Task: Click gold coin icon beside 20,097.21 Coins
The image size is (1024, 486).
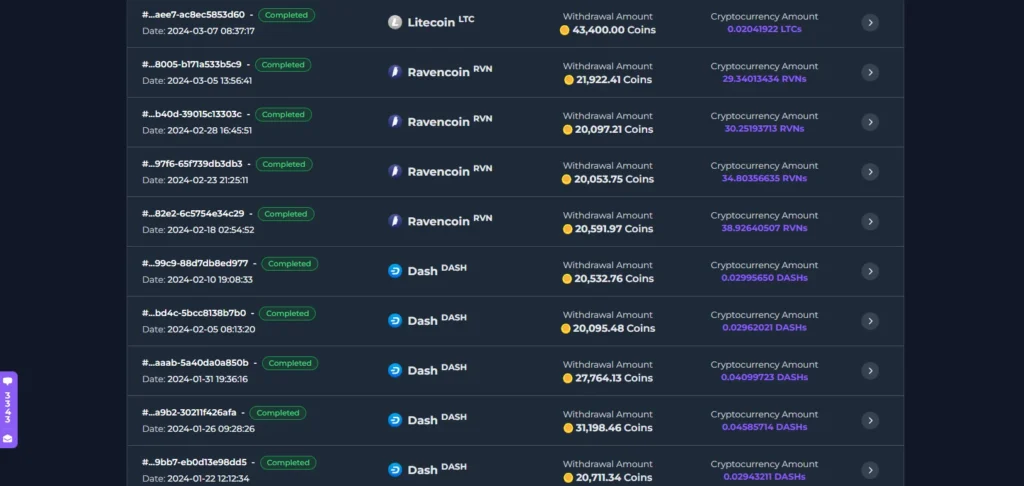Action: coord(568,129)
